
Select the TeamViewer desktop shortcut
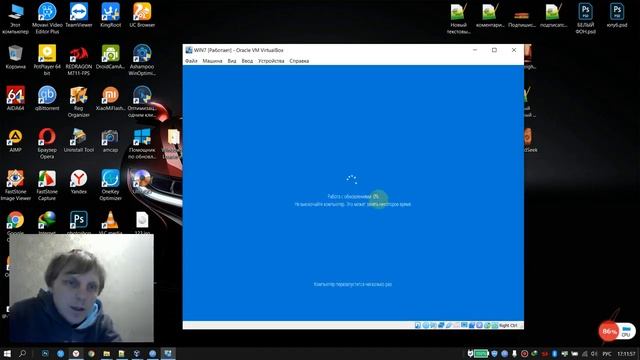(x=79, y=16)
